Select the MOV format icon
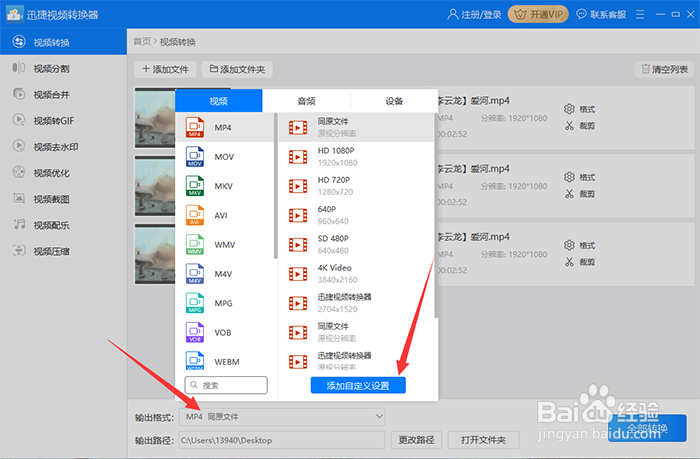Image resolution: width=700 pixels, height=459 pixels. coord(195,157)
